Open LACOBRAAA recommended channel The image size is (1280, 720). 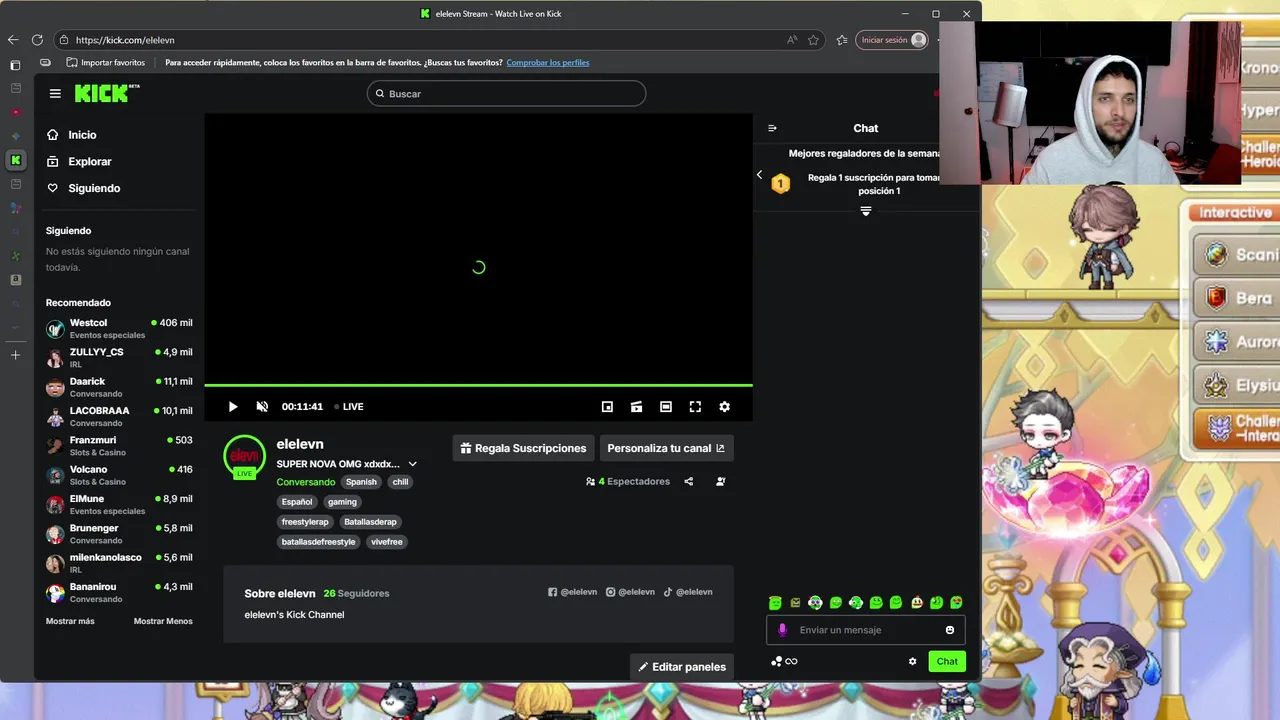pyautogui.click(x=119, y=416)
